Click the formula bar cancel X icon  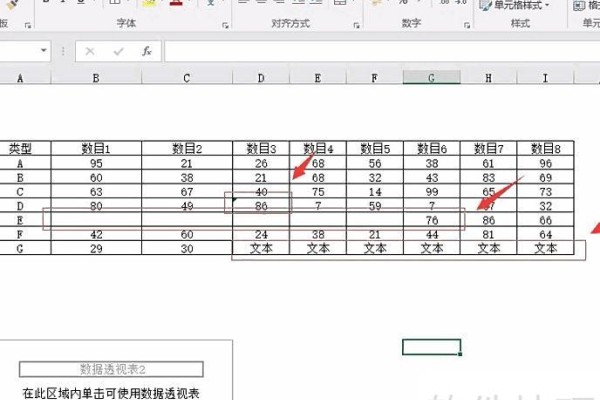(x=90, y=51)
